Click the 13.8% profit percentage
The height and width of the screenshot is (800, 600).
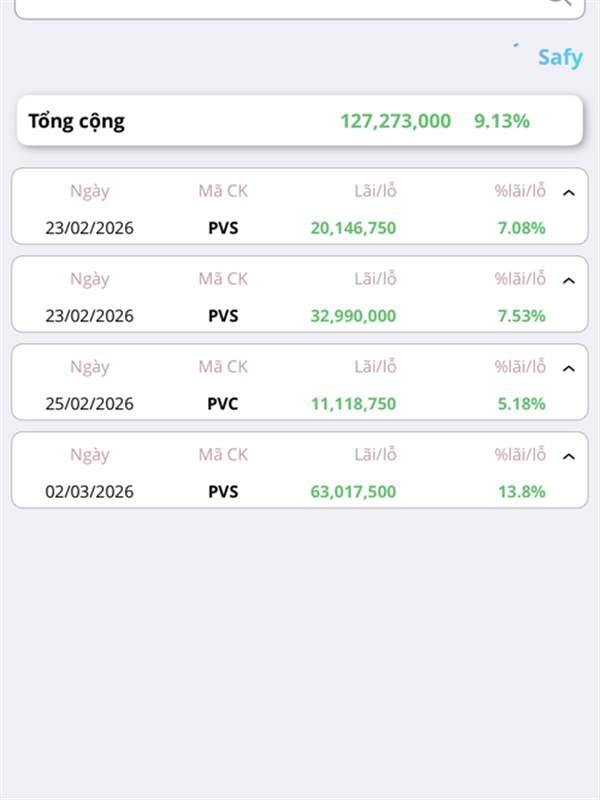click(x=521, y=492)
